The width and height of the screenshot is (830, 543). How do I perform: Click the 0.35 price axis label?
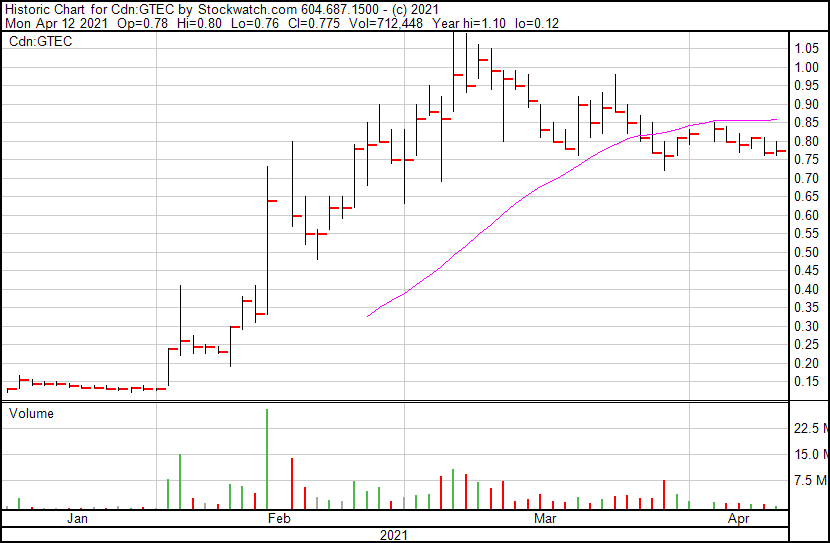pyautogui.click(x=807, y=308)
